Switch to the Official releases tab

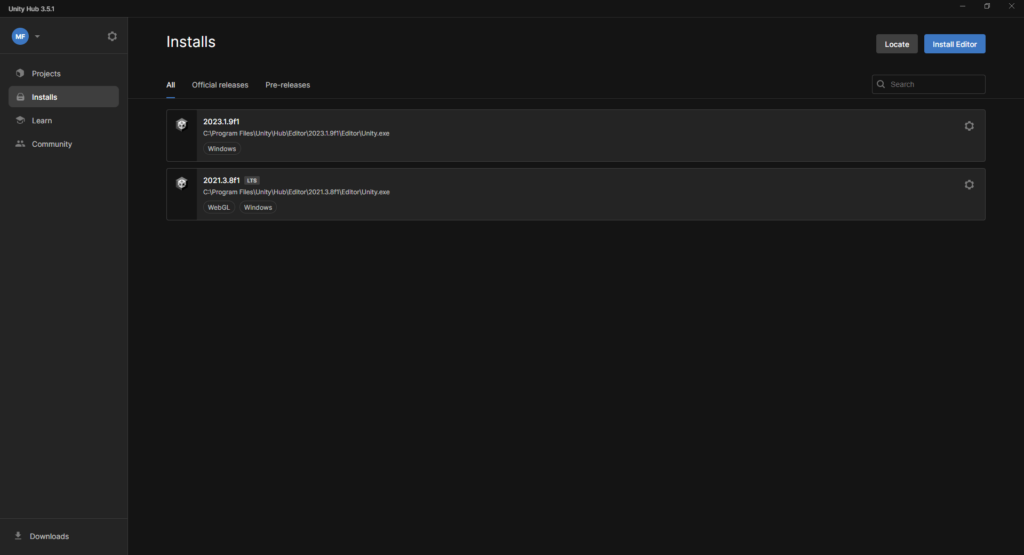220,85
